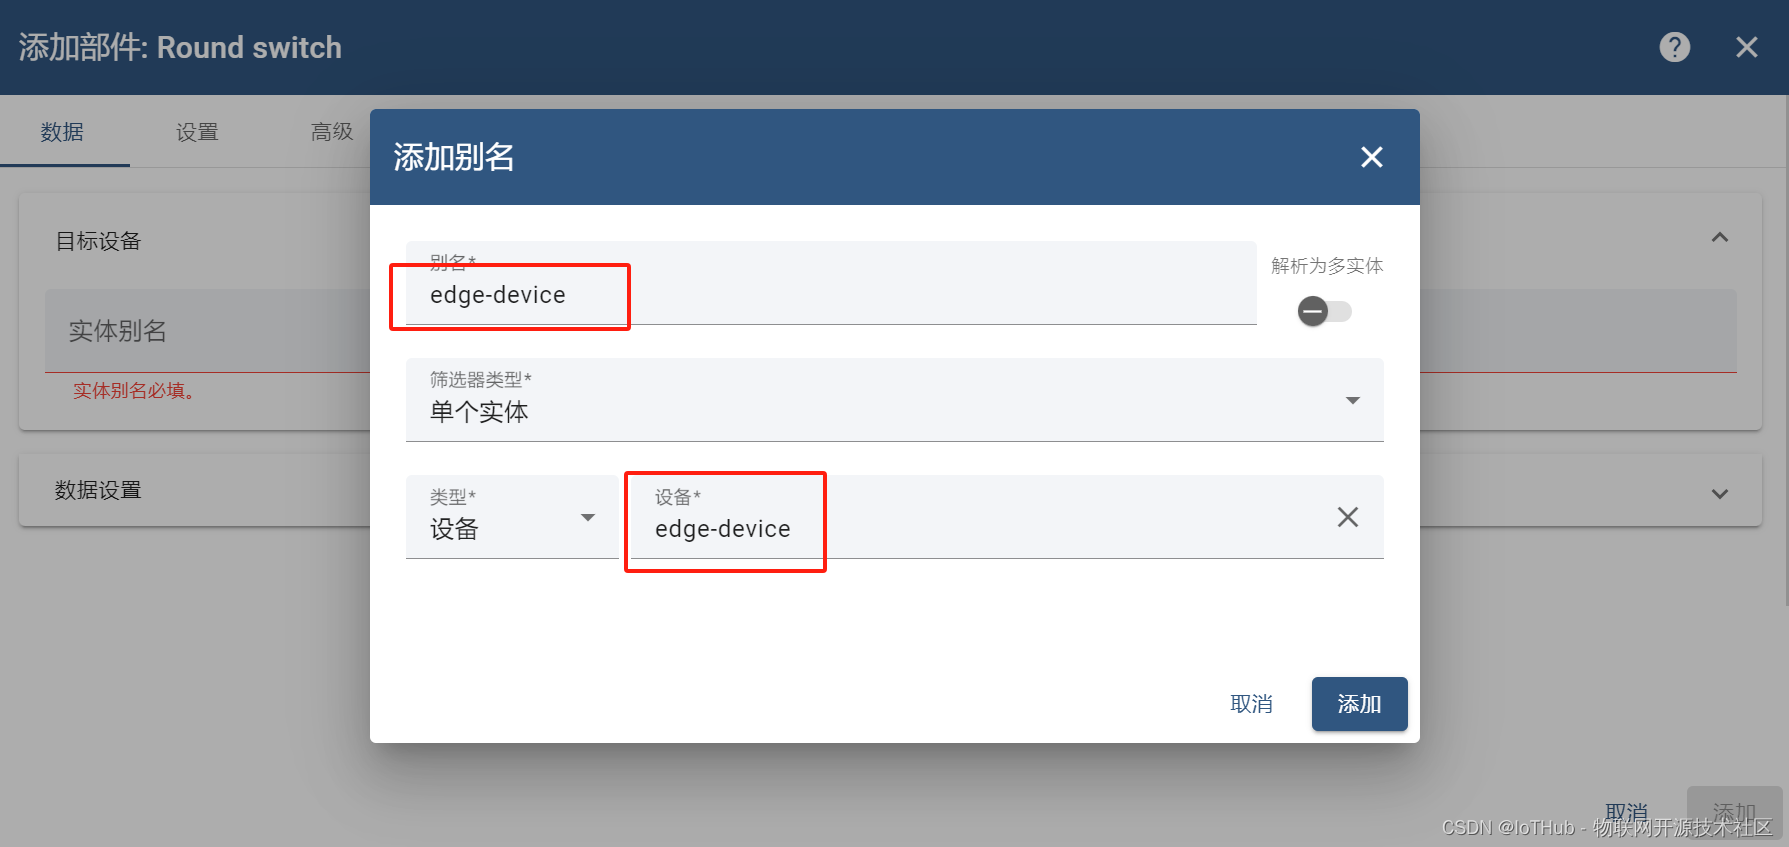
Task: Collapse the 目标设备 panel
Action: (x=1719, y=238)
